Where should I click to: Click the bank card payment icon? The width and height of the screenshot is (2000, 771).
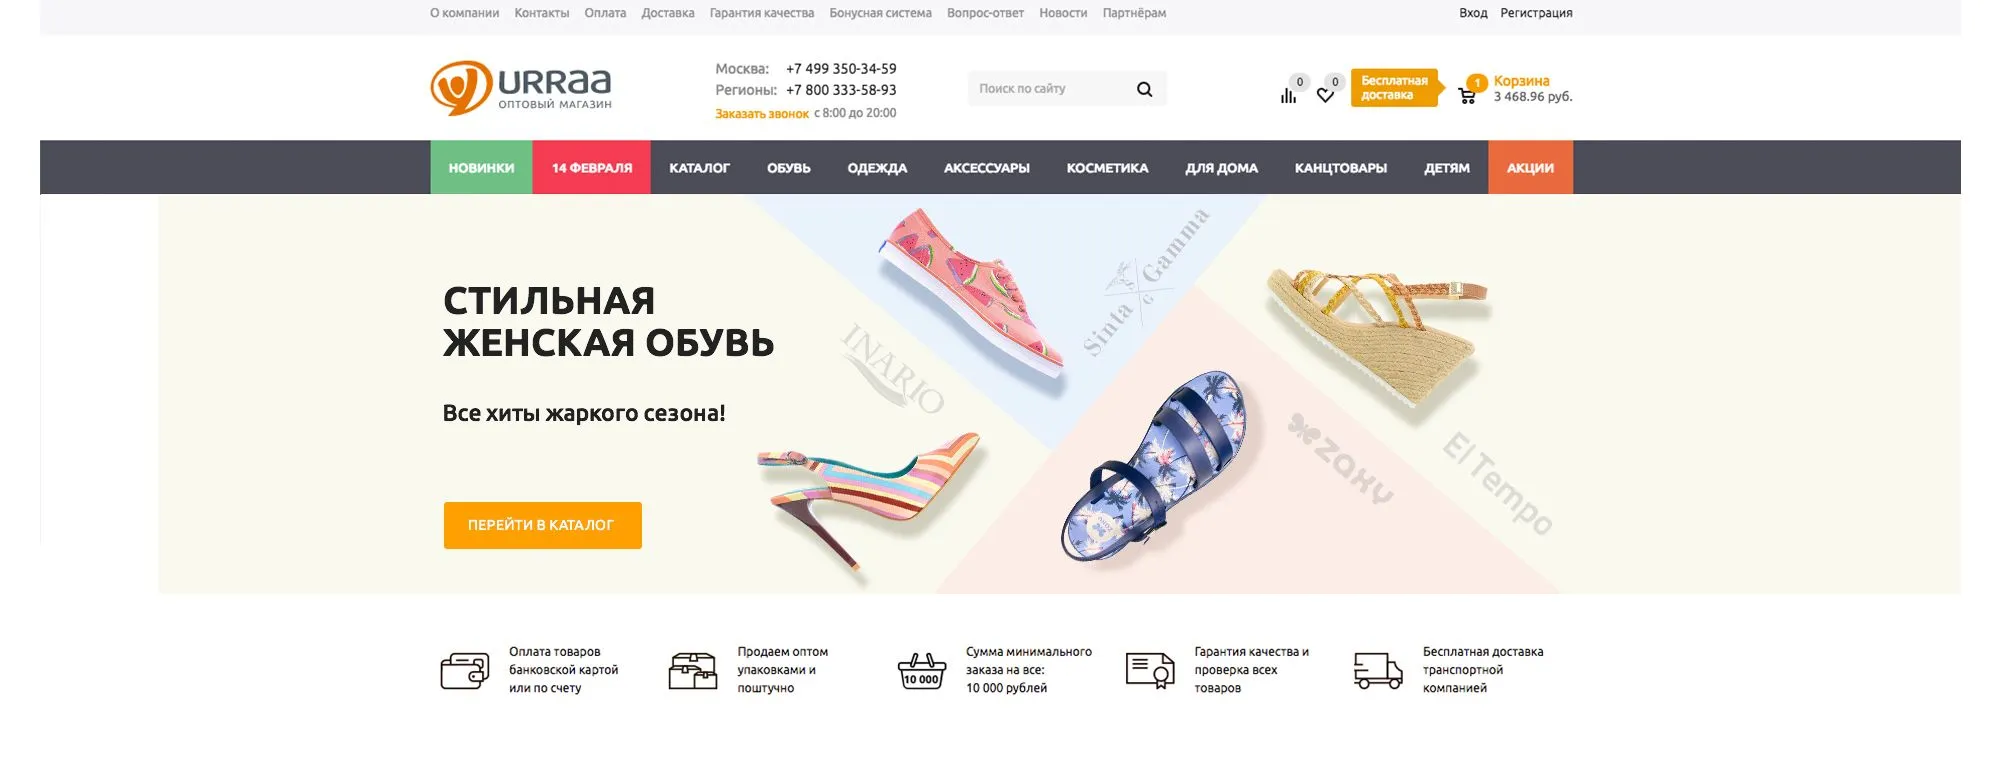pyautogui.click(x=465, y=671)
